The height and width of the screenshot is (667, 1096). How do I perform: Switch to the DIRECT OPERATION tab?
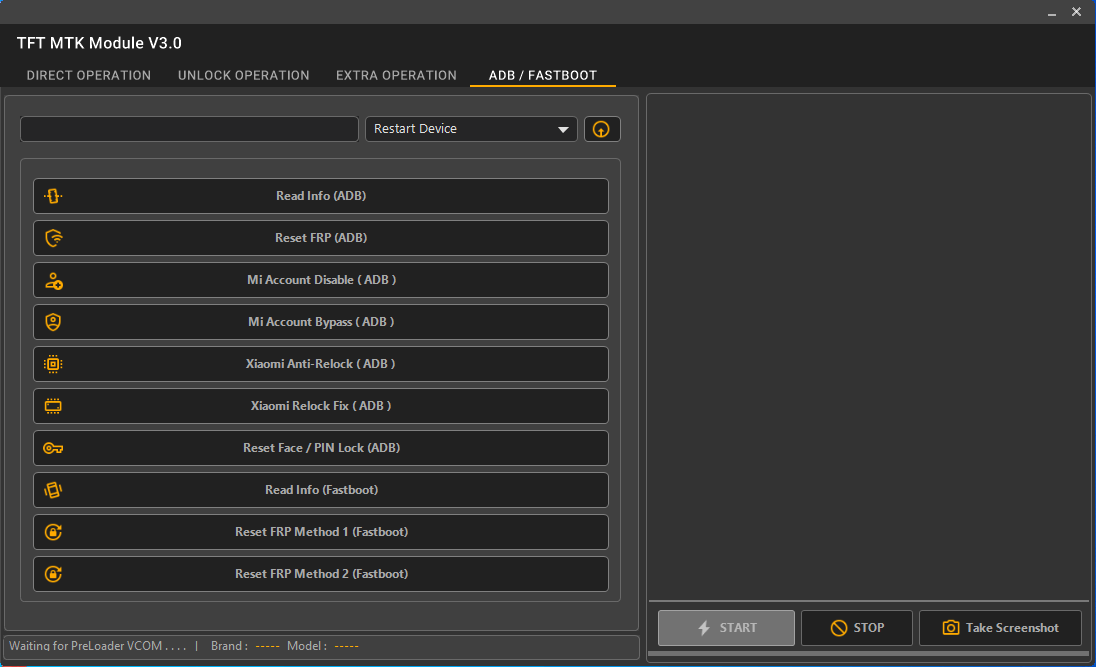88,75
